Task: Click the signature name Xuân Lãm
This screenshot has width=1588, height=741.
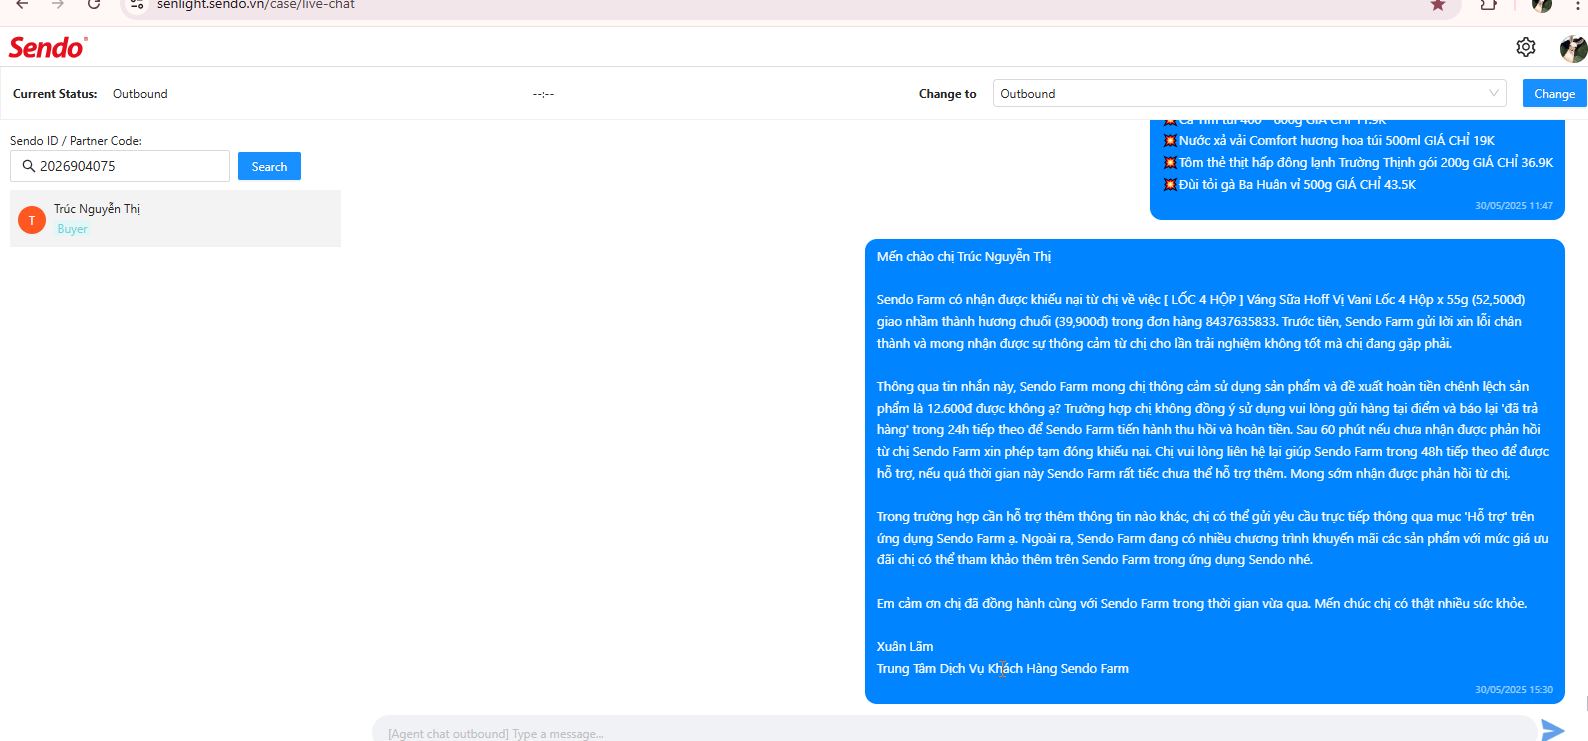Action: pos(905,647)
